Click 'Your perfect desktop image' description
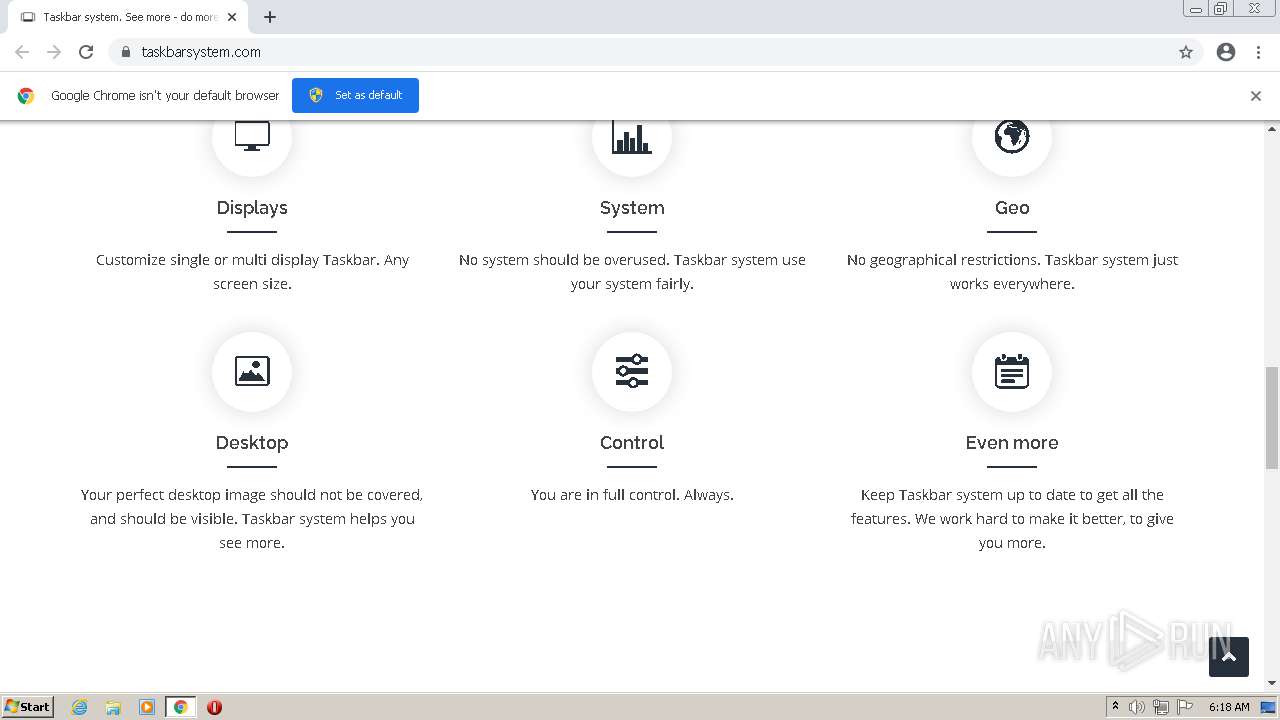1280x720 pixels. [x=252, y=519]
